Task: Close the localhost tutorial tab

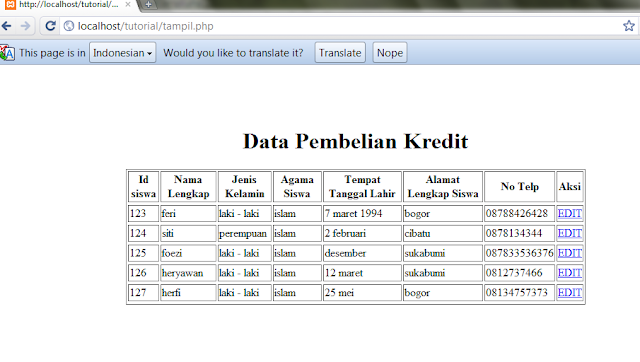Action: (x=128, y=4)
